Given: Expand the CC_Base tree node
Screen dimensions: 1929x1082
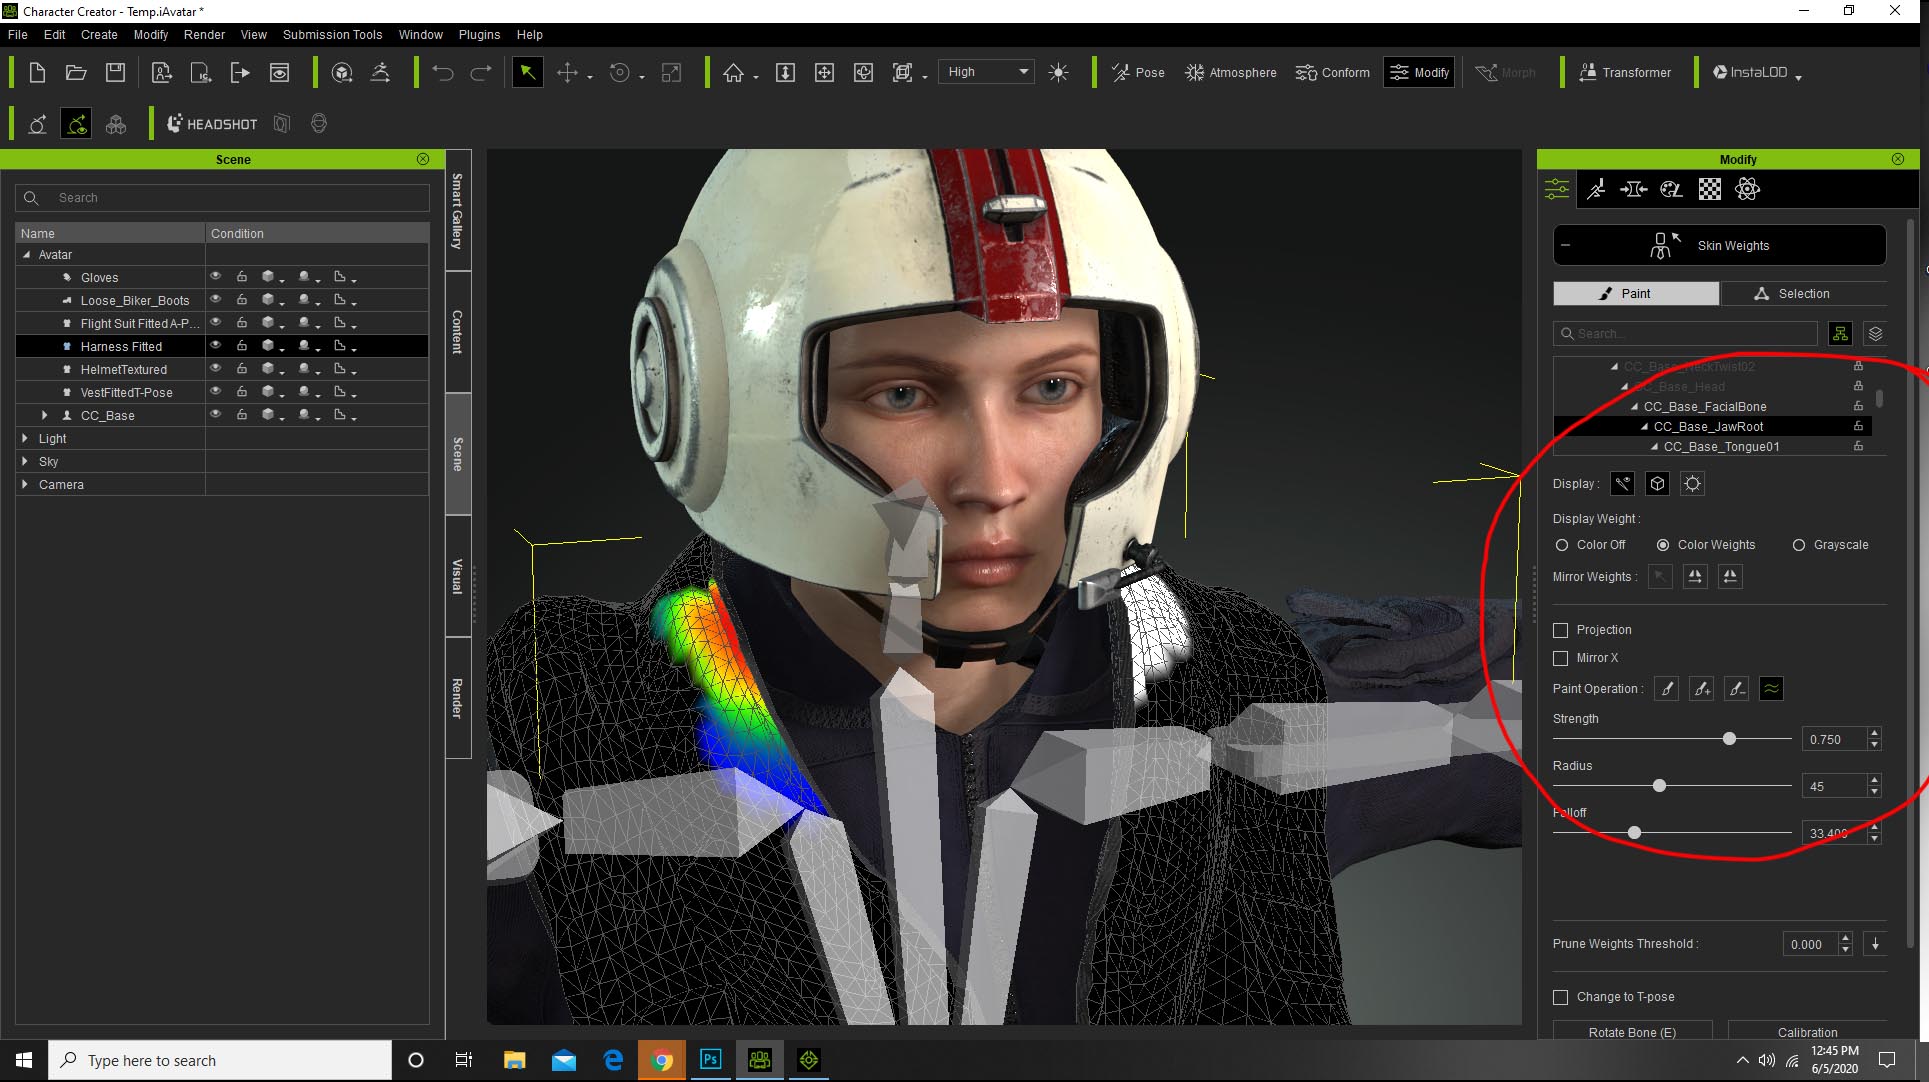Looking at the screenshot, I should click(x=44, y=415).
